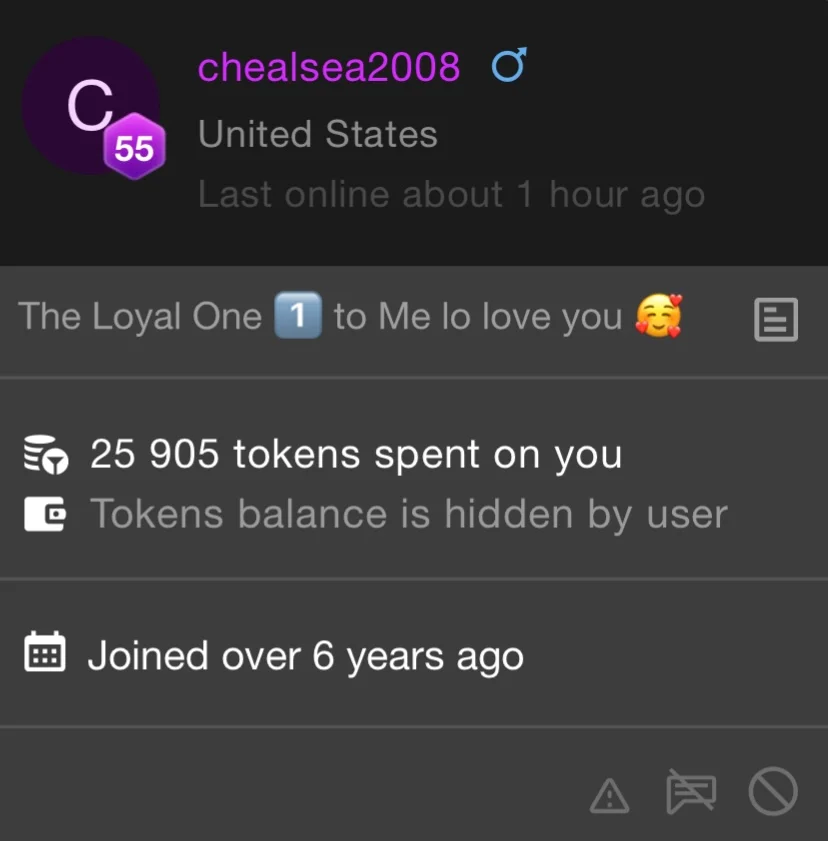Report user via warning triangle icon
Screen dimensions: 828x841
(x=609, y=795)
